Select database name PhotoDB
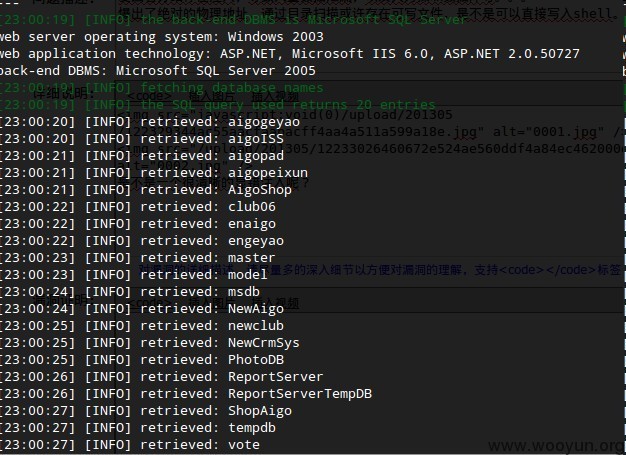Image resolution: width=626 pixels, height=455 pixels. point(256,360)
